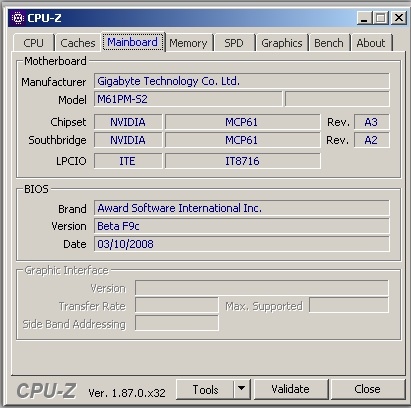Click the Southbridge MCP61 value

click(242, 140)
